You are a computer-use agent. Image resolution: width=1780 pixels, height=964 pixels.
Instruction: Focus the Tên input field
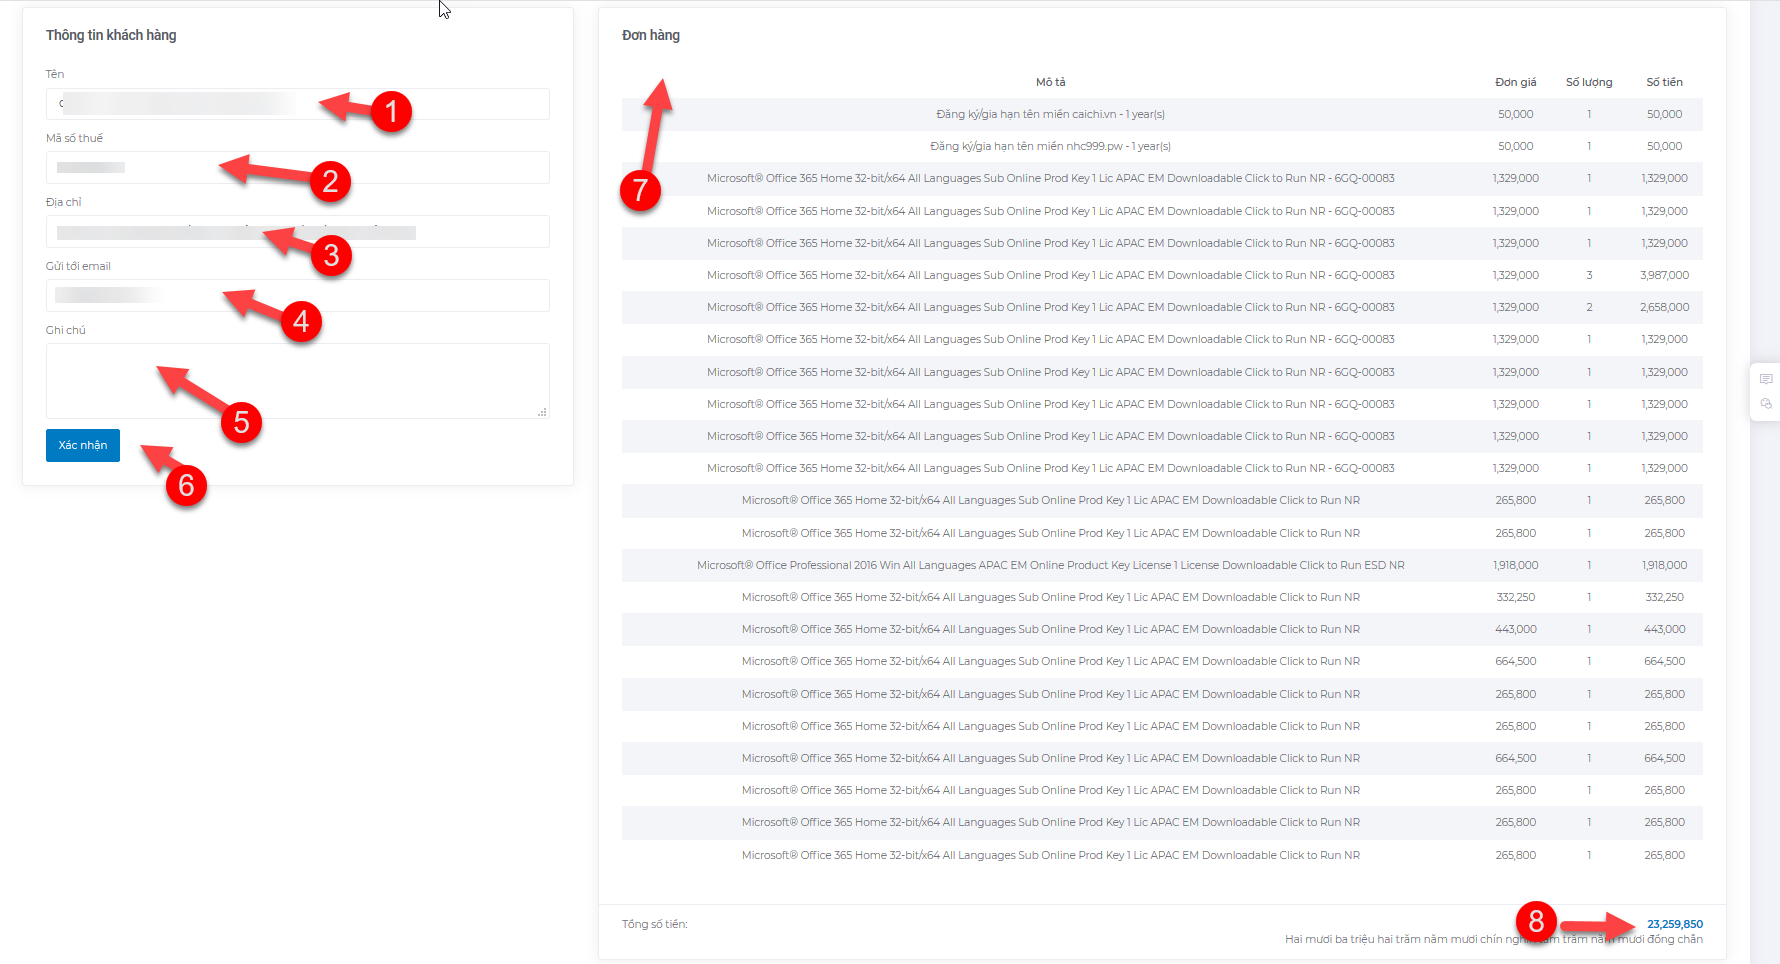pos(298,104)
